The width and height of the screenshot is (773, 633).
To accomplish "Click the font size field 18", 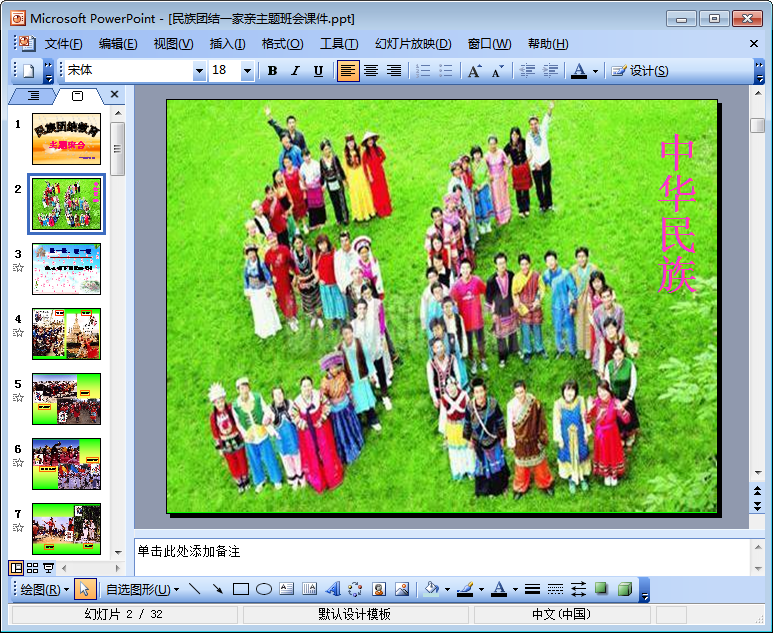I will [x=225, y=70].
